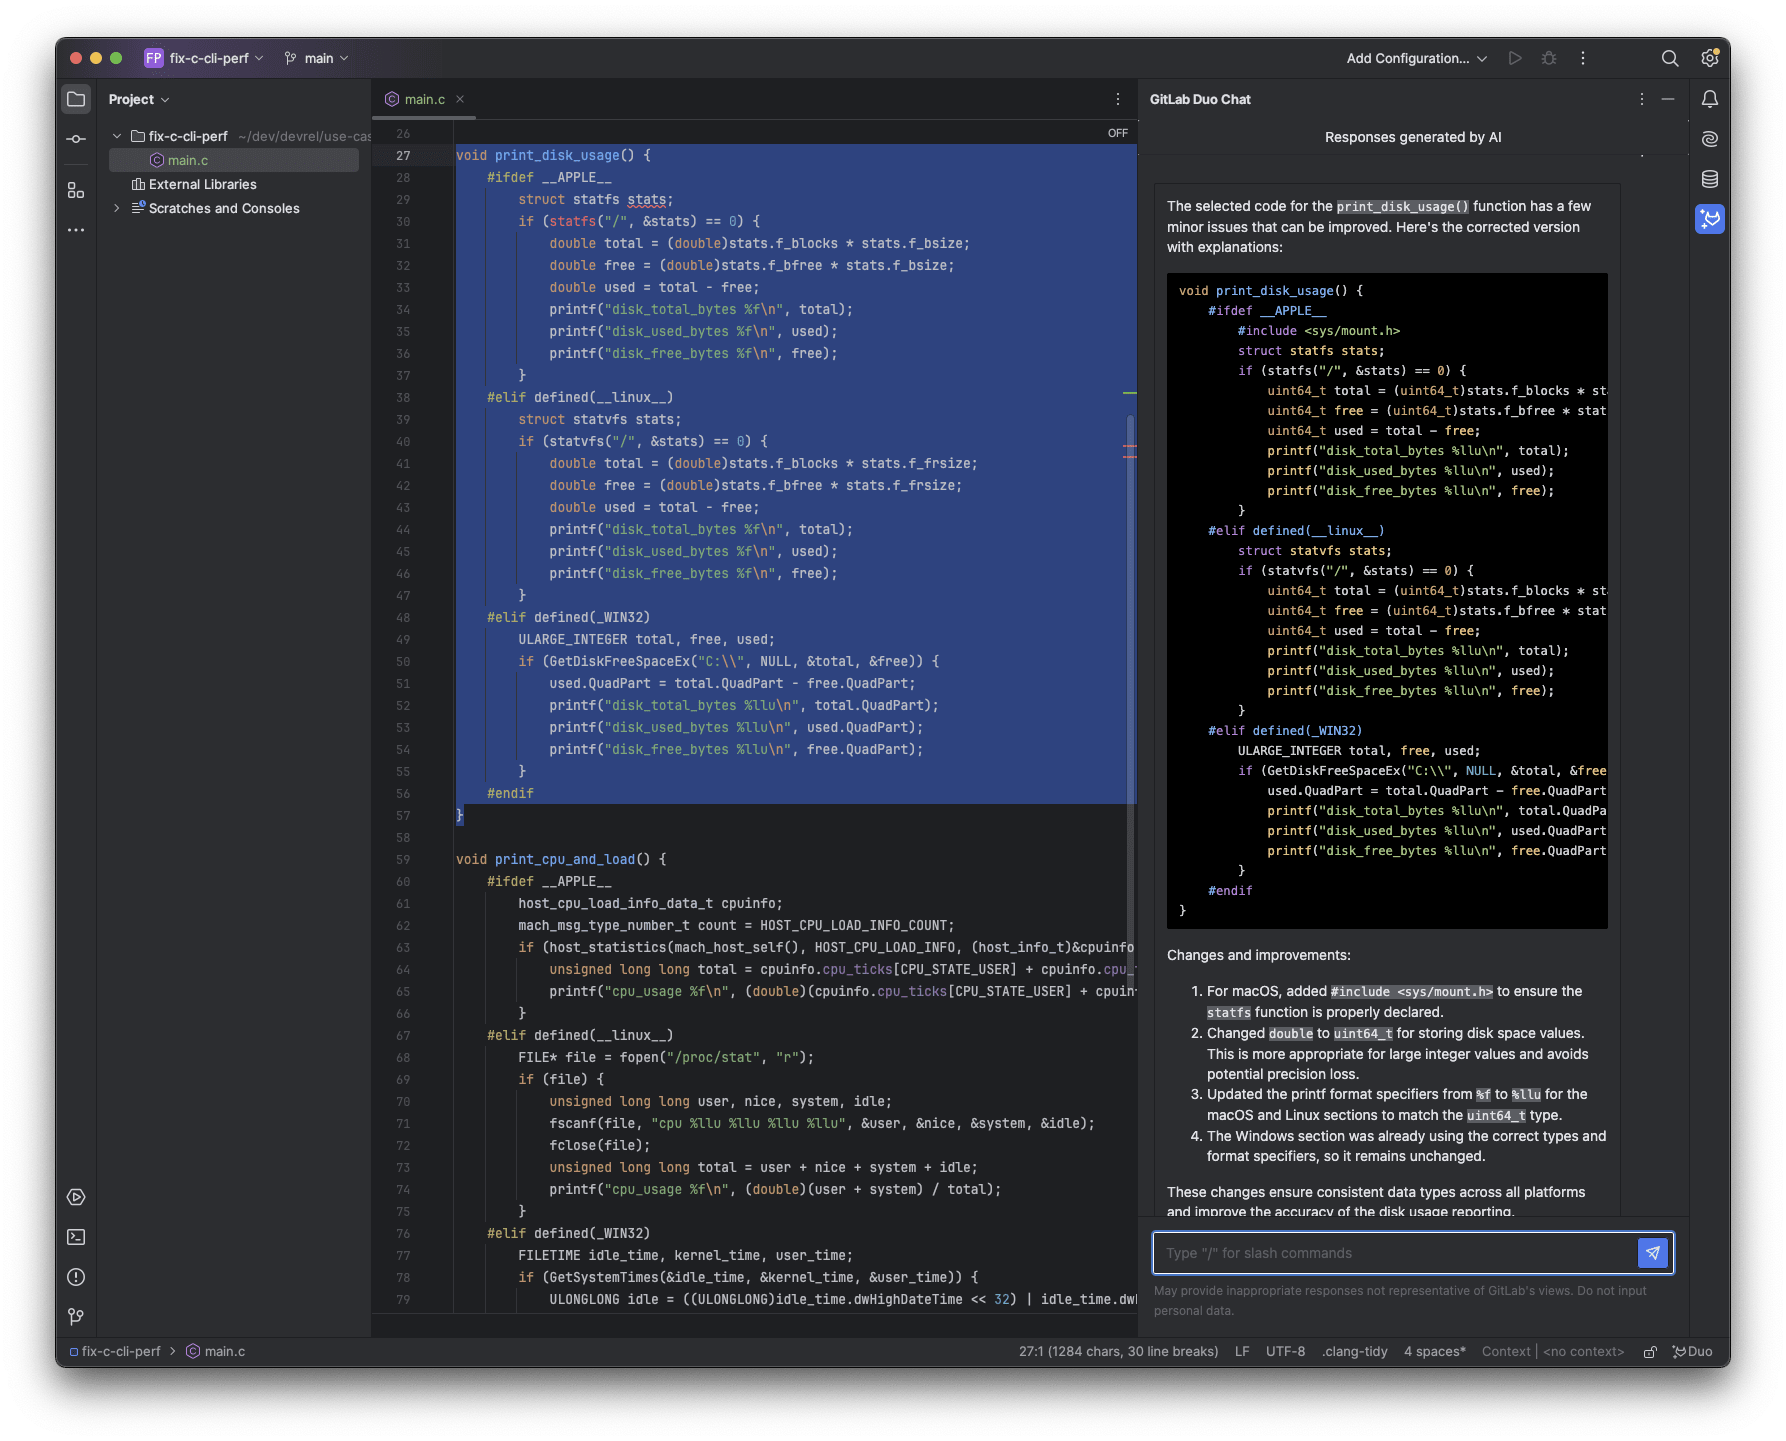Screen dimensions: 1786x1441
Task: Open the Git tool window icon at bottom left
Action: tap(76, 1317)
